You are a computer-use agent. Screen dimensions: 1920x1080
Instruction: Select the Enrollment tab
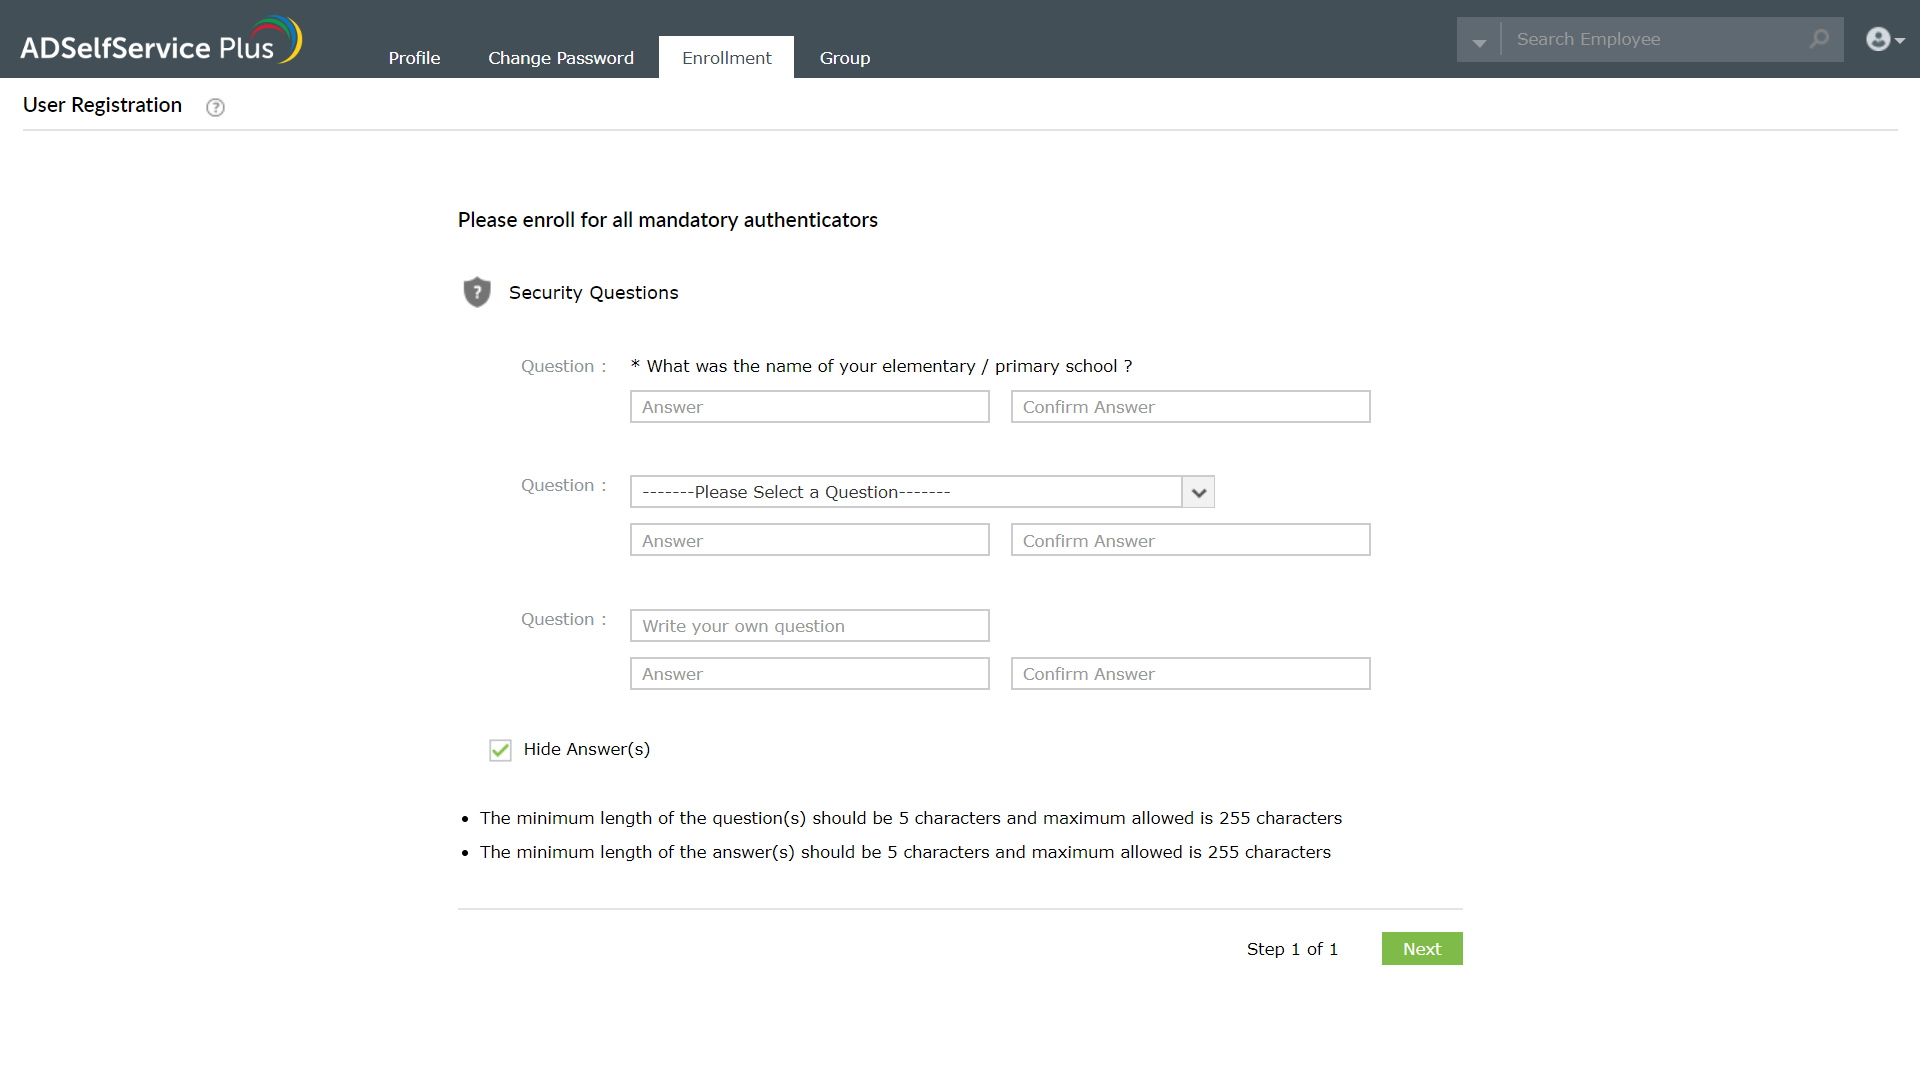(x=726, y=57)
